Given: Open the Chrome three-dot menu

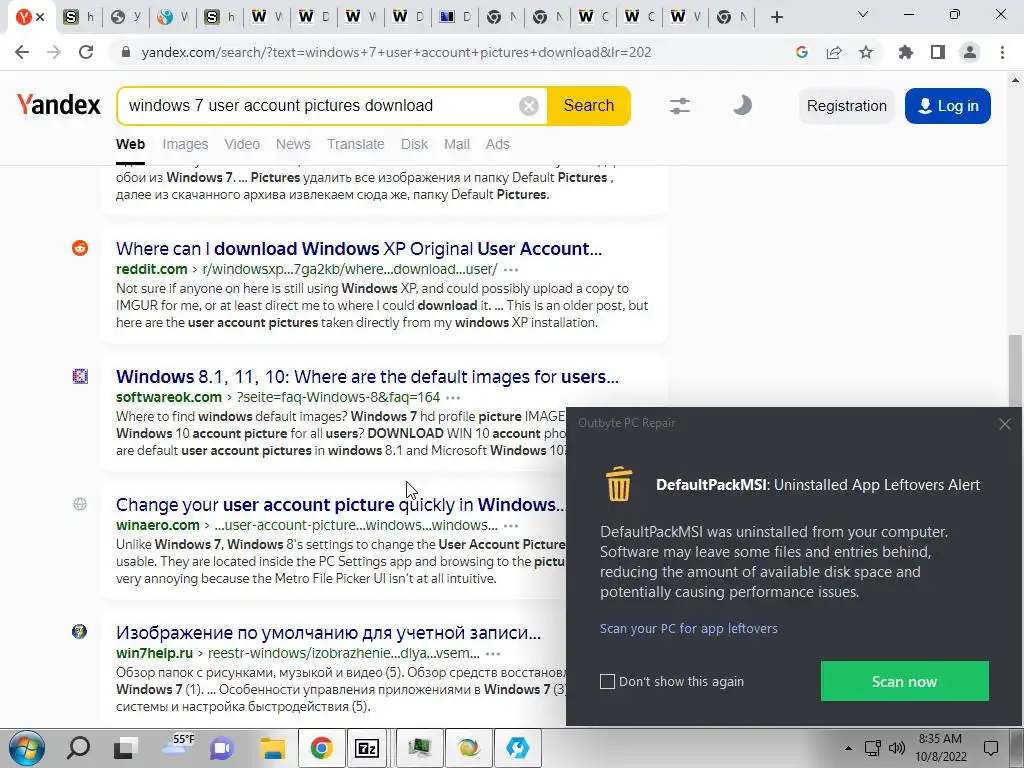Looking at the screenshot, I should click(x=1002, y=52).
